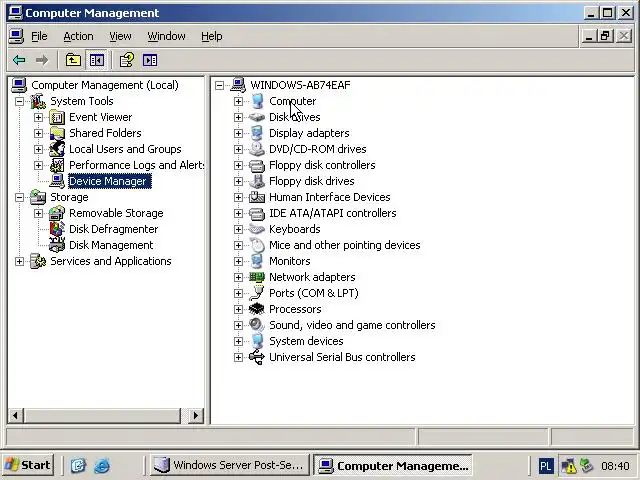Click the Human Interface Devices icon
Viewport: 640px width, 480px height.
pos(257,198)
